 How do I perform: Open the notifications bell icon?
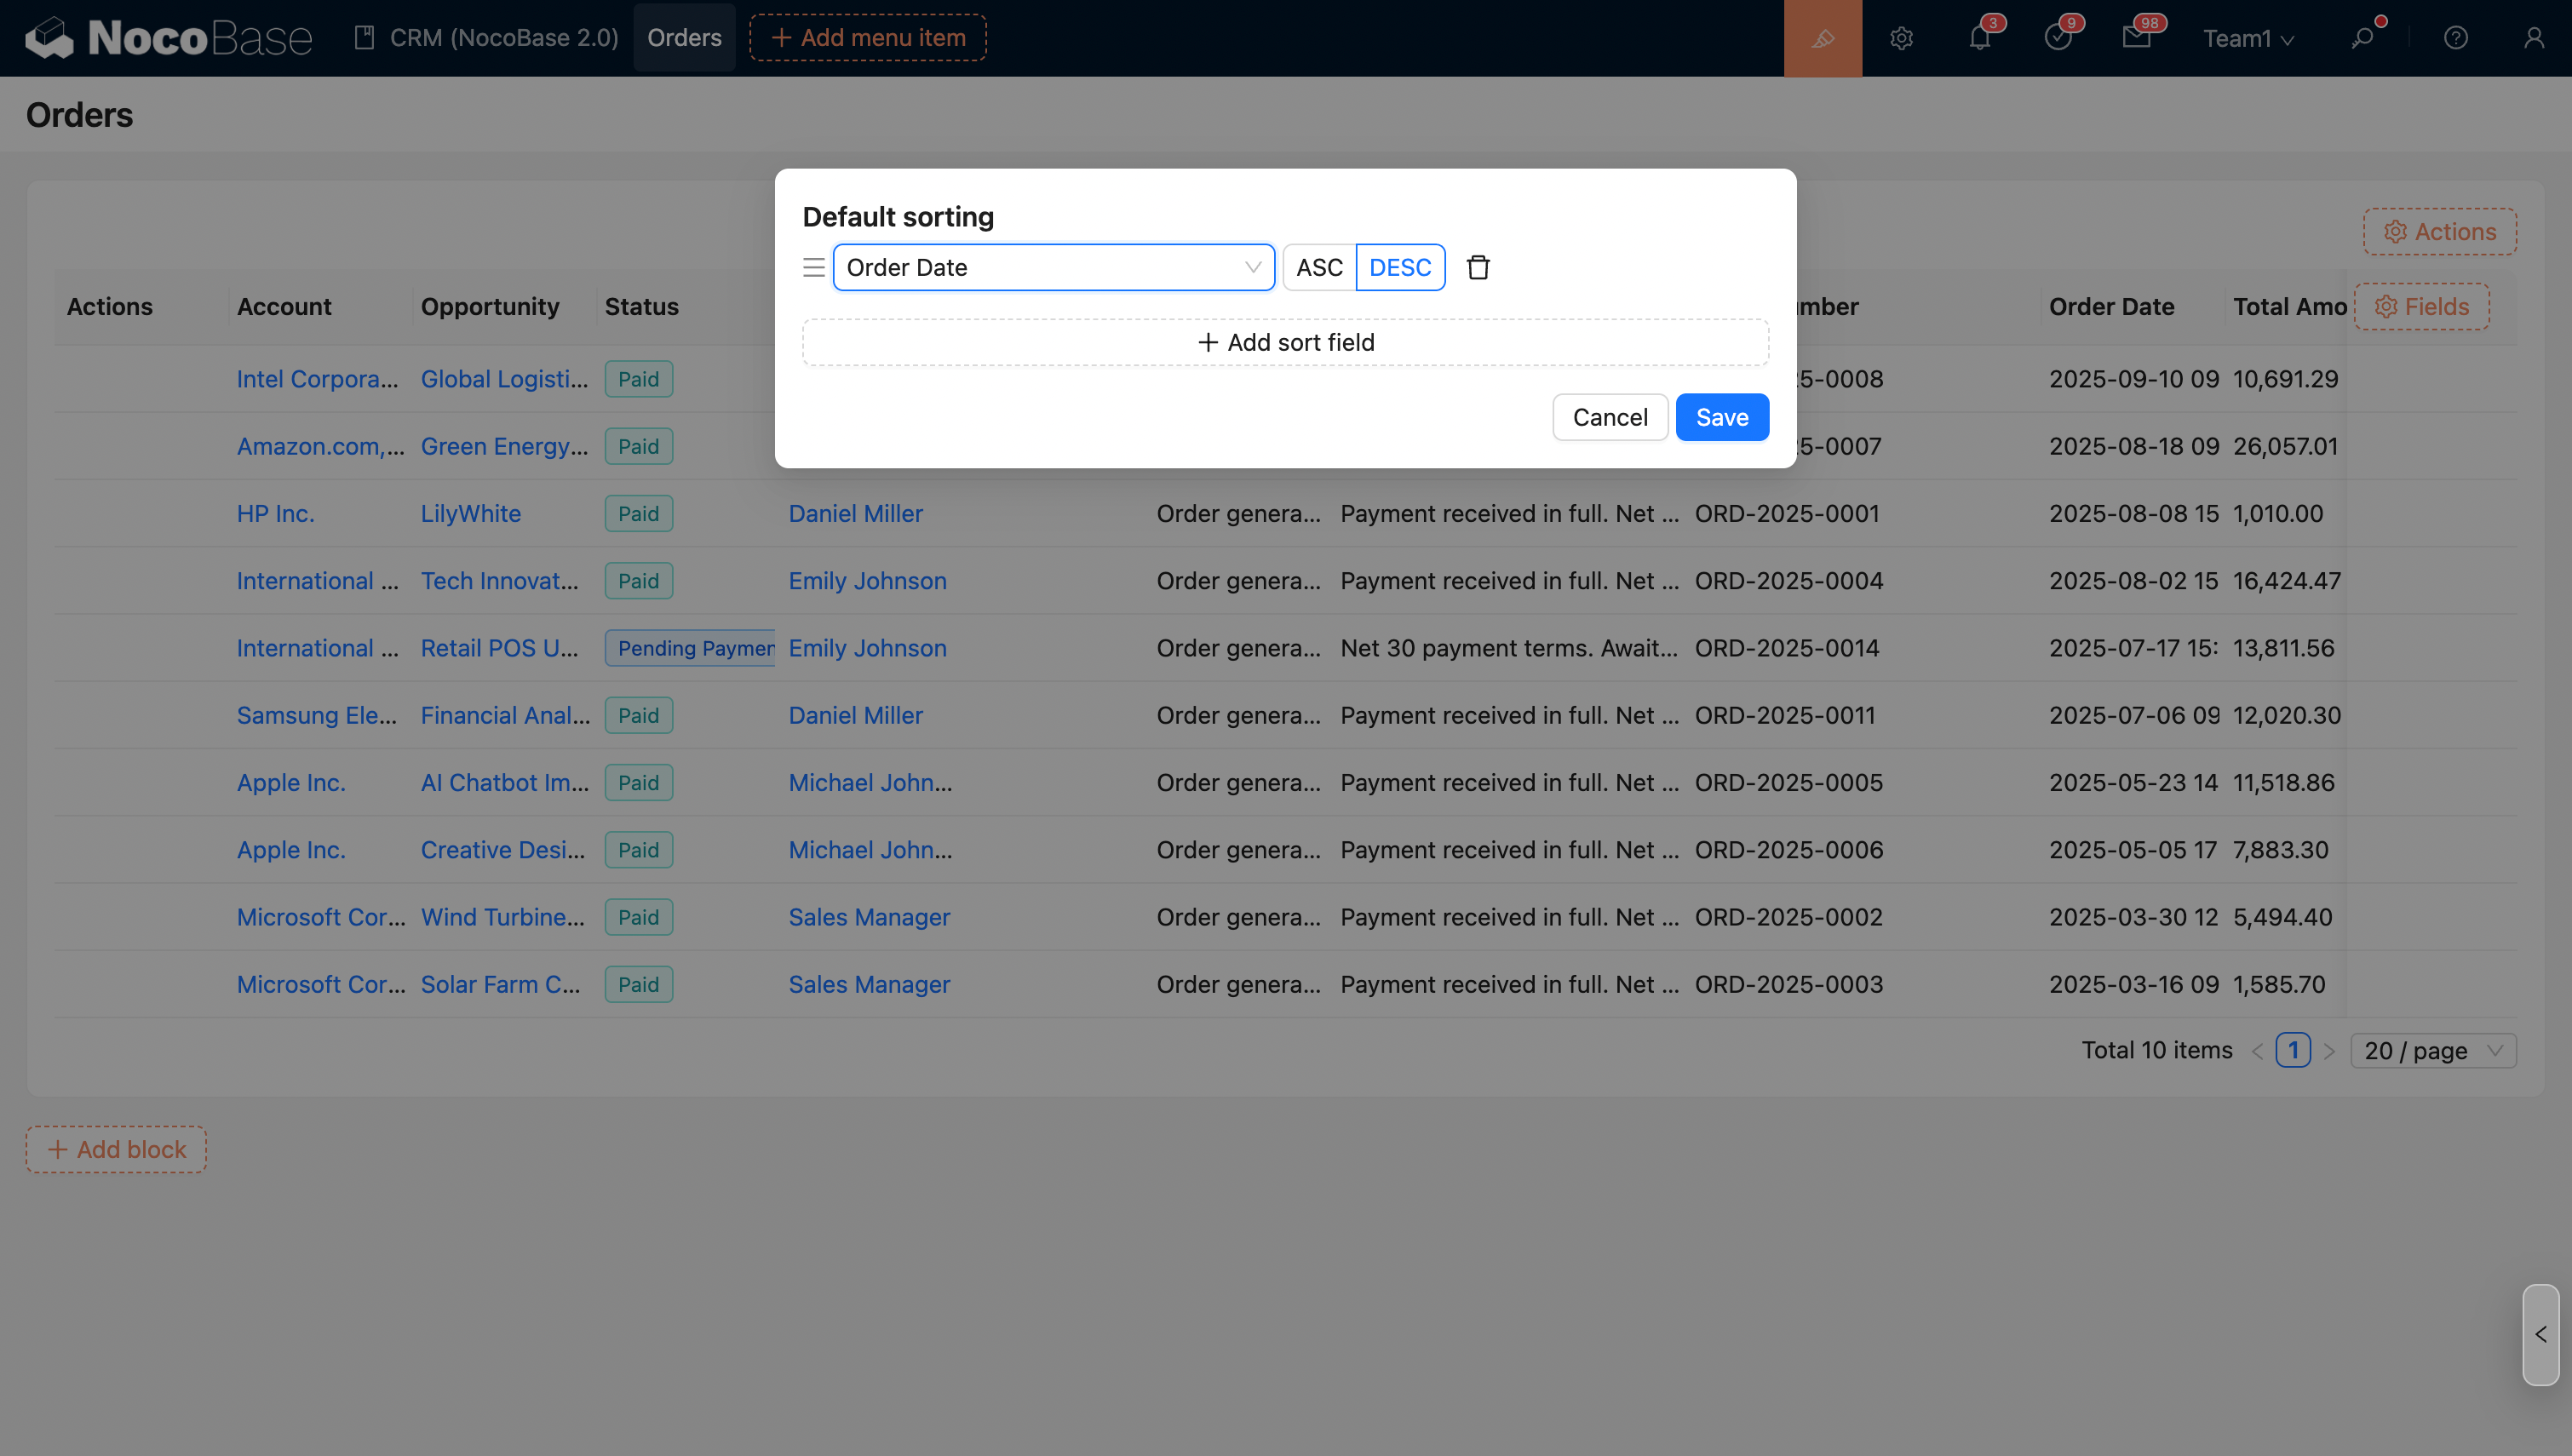(x=1979, y=38)
